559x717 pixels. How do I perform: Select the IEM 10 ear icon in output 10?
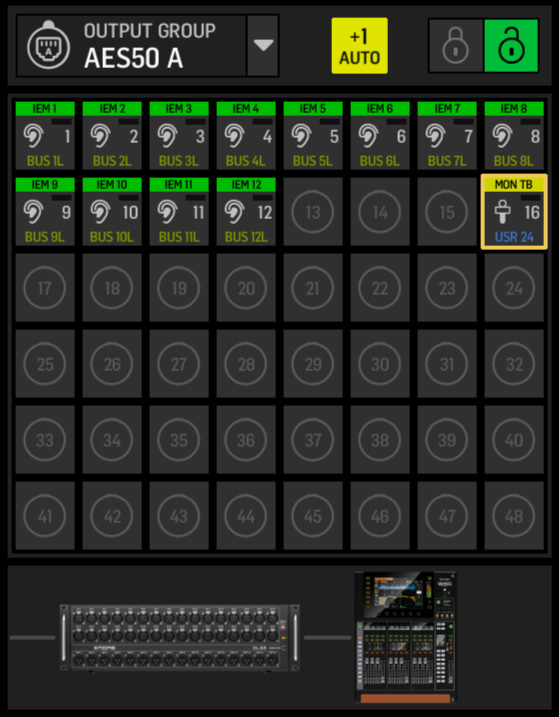[100, 212]
